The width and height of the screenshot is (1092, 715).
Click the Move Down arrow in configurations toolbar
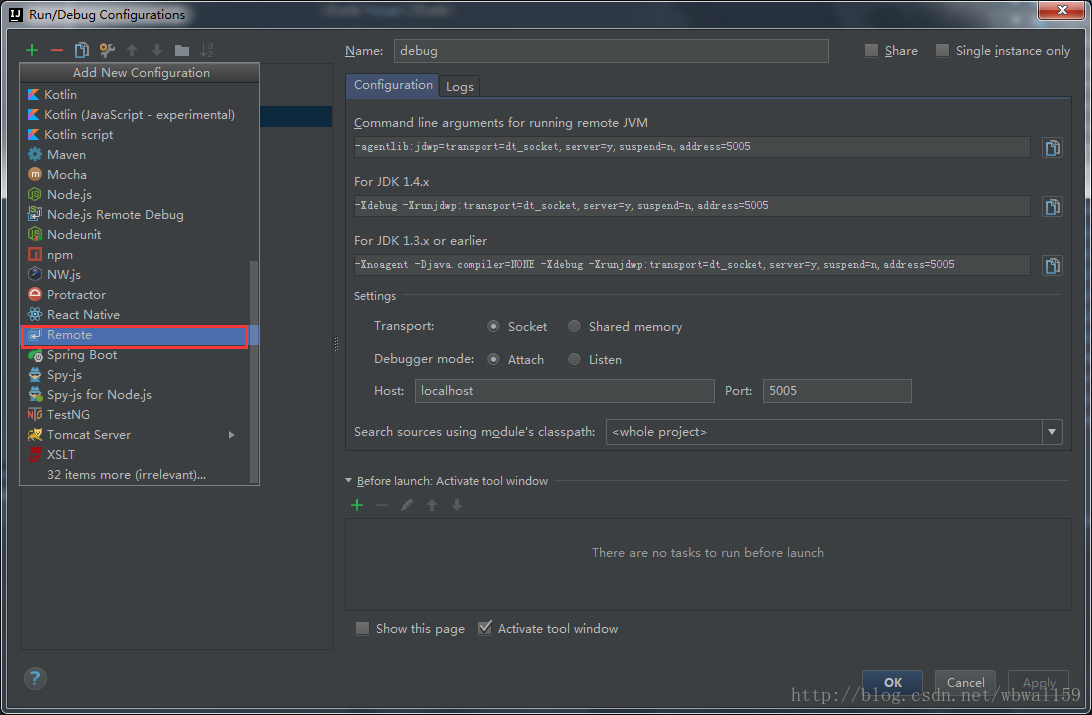[157, 50]
